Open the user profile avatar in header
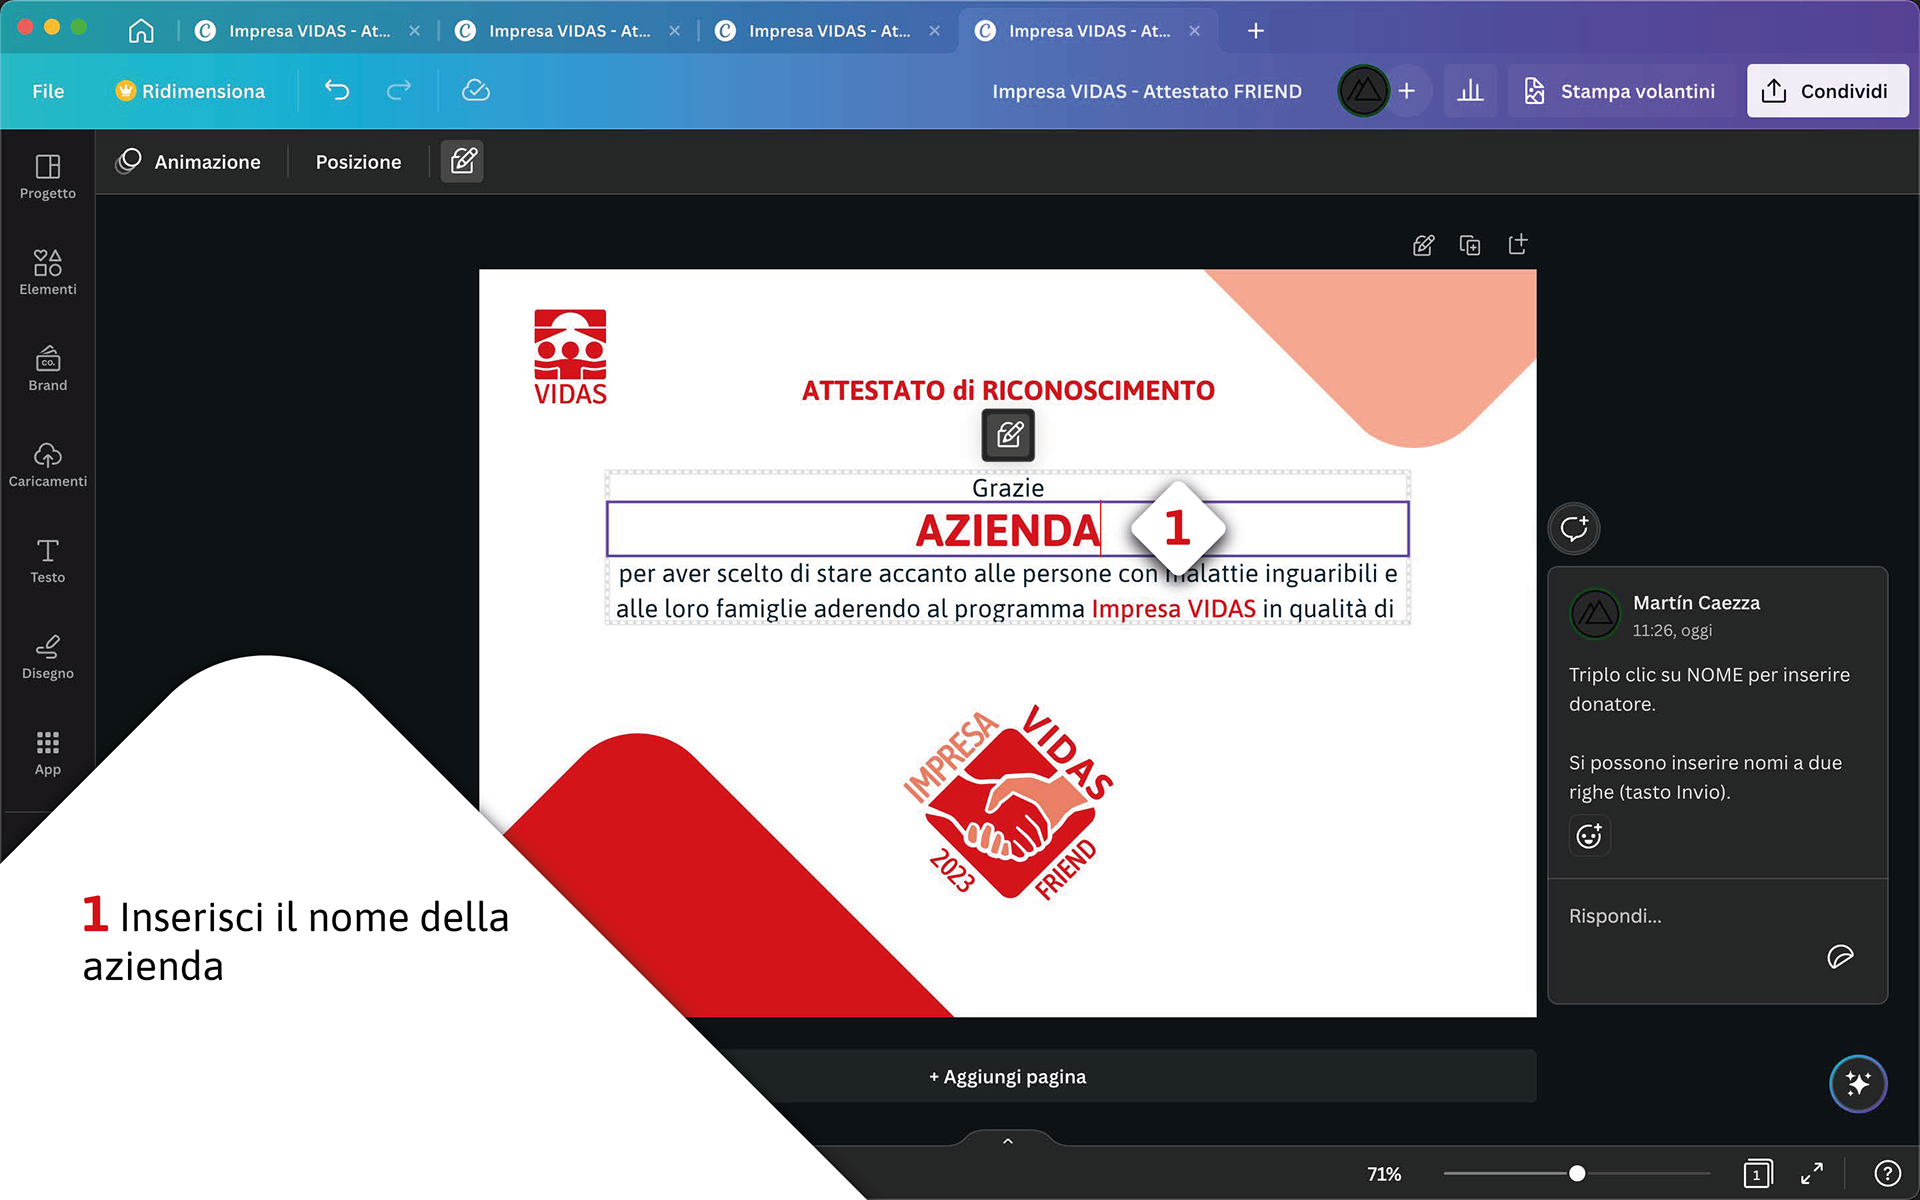This screenshot has width=1920, height=1200. click(x=1363, y=91)
